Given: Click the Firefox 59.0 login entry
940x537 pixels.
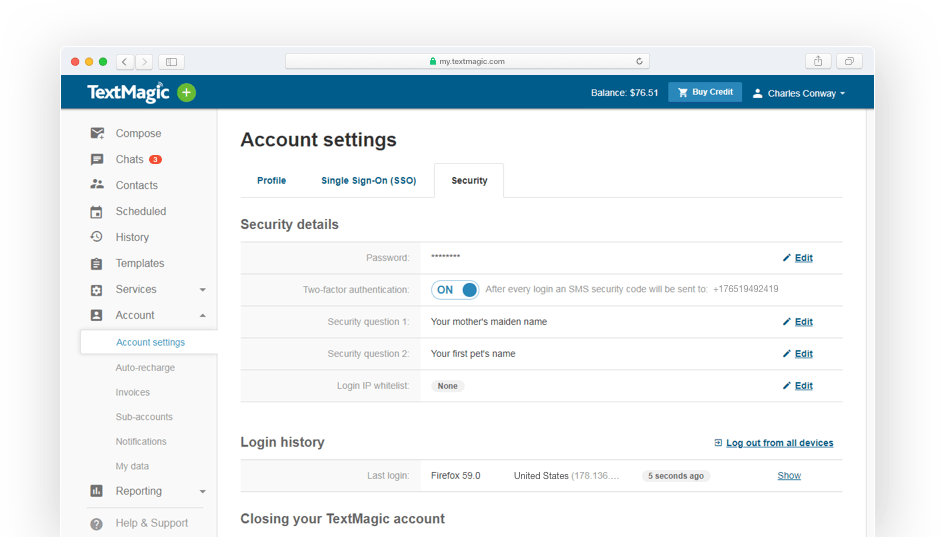Looking at the screenshot, I should 456,475.
